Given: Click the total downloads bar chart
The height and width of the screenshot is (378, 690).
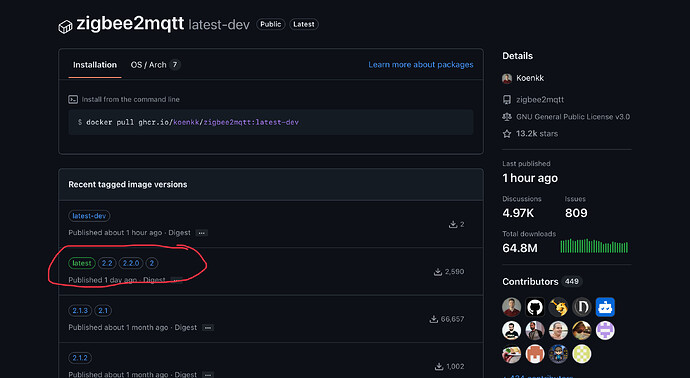Looking at the screenshot, I should (594, 246).
